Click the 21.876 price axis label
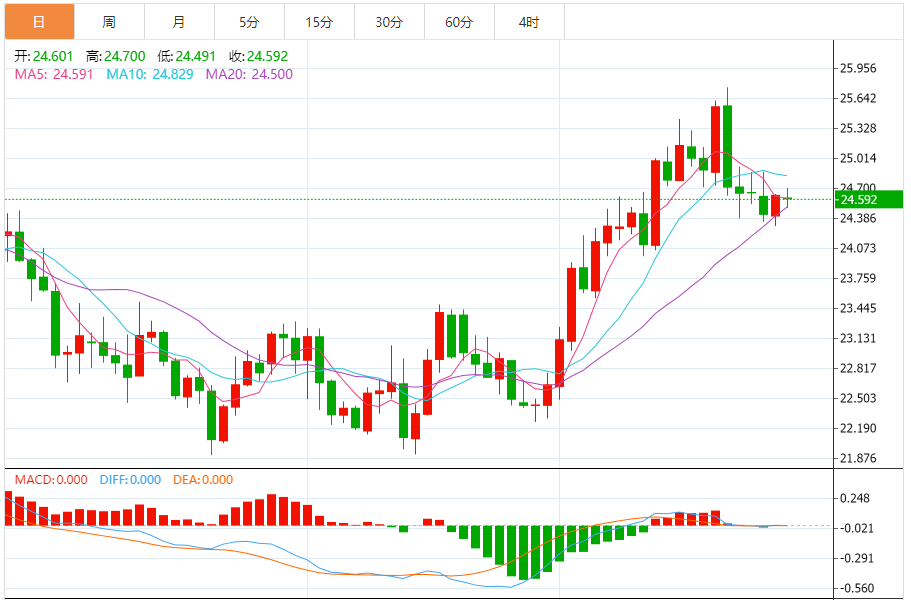This screenshot has height=600, width=911. point(858,458)
